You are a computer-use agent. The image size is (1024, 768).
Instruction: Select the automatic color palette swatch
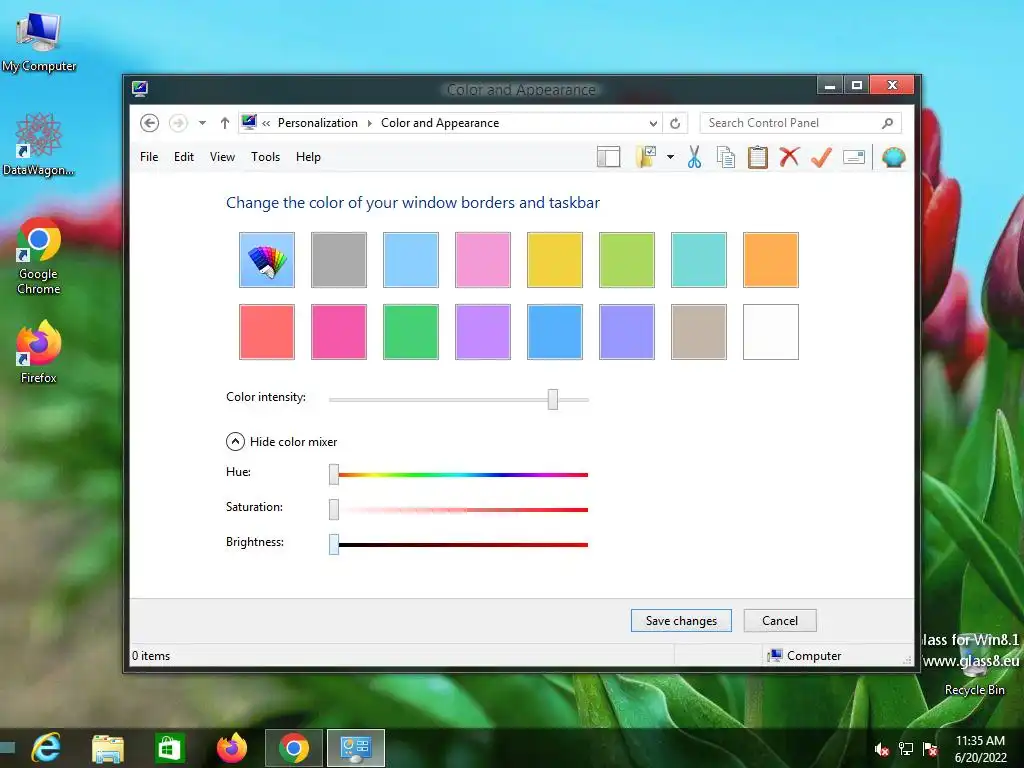coord(267,260)
